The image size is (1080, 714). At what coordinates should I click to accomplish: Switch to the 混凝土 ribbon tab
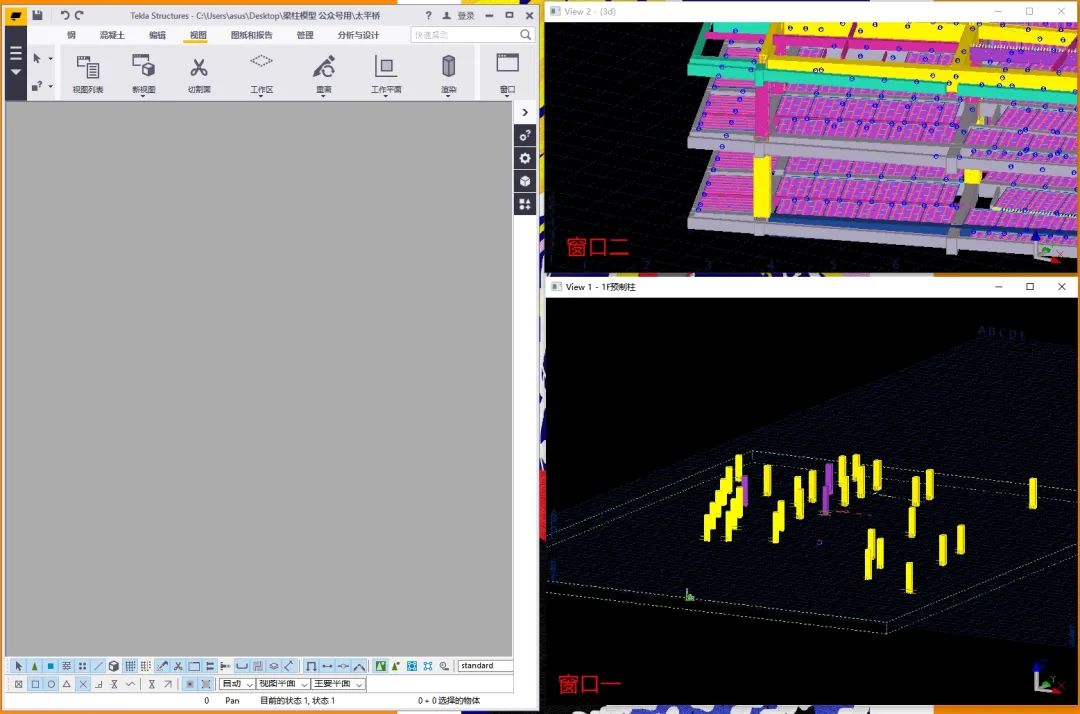pyautogui.click(x=112, y=35)
